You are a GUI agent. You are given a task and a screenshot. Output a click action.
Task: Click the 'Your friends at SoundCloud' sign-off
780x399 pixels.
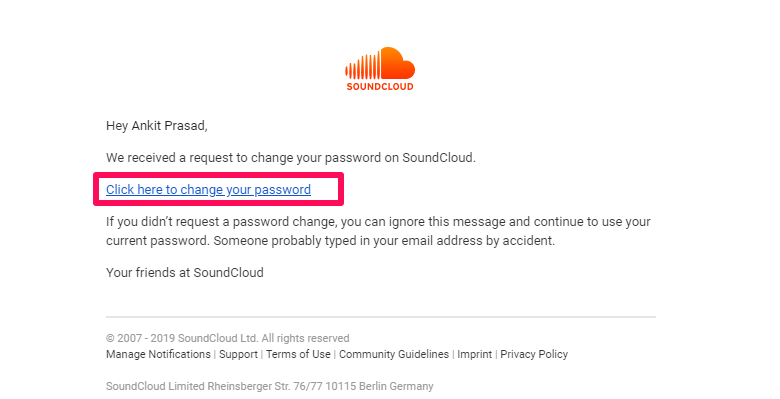tap(185, 273)
